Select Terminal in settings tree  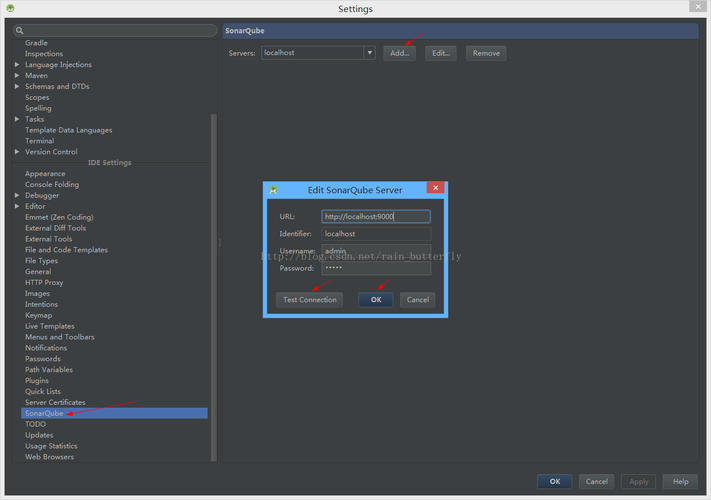pyautogui.click(x=39, y=141)
